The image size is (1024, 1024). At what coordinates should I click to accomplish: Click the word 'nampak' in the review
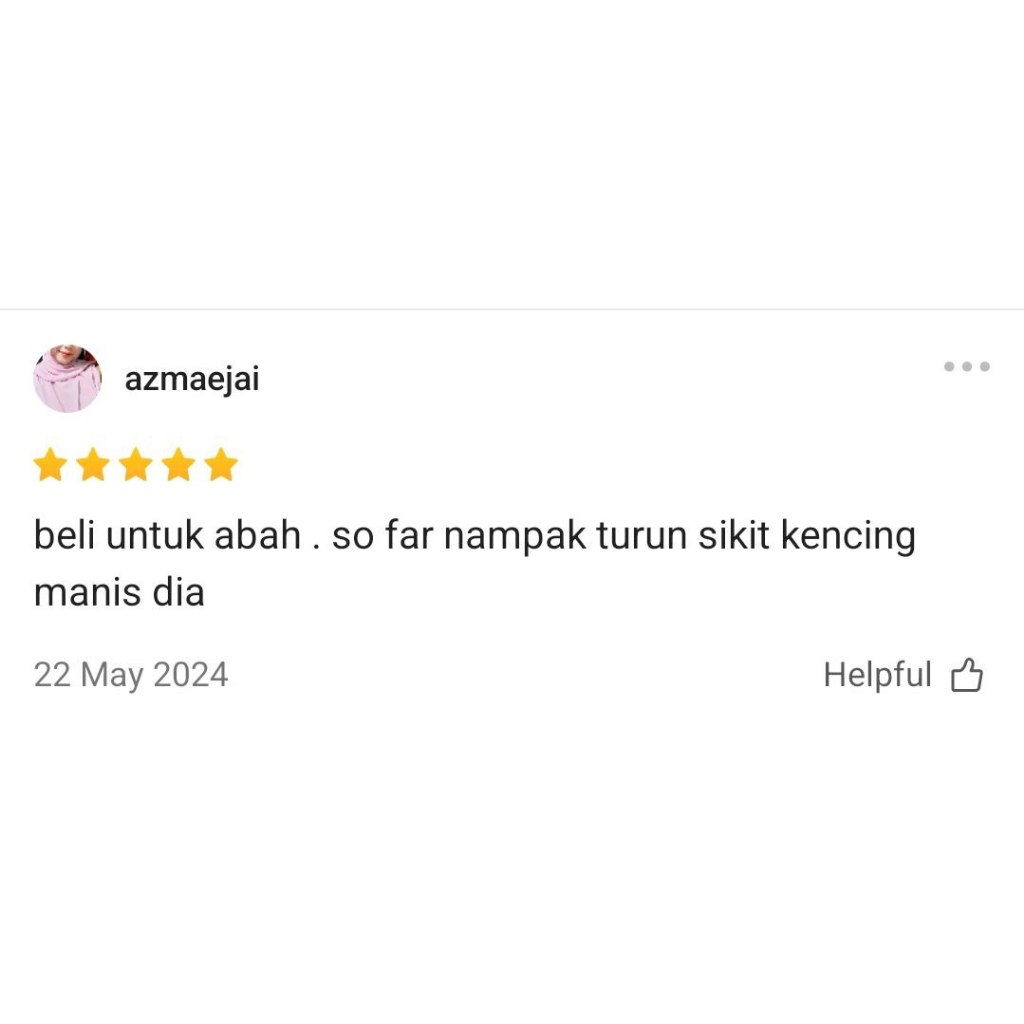515,537
